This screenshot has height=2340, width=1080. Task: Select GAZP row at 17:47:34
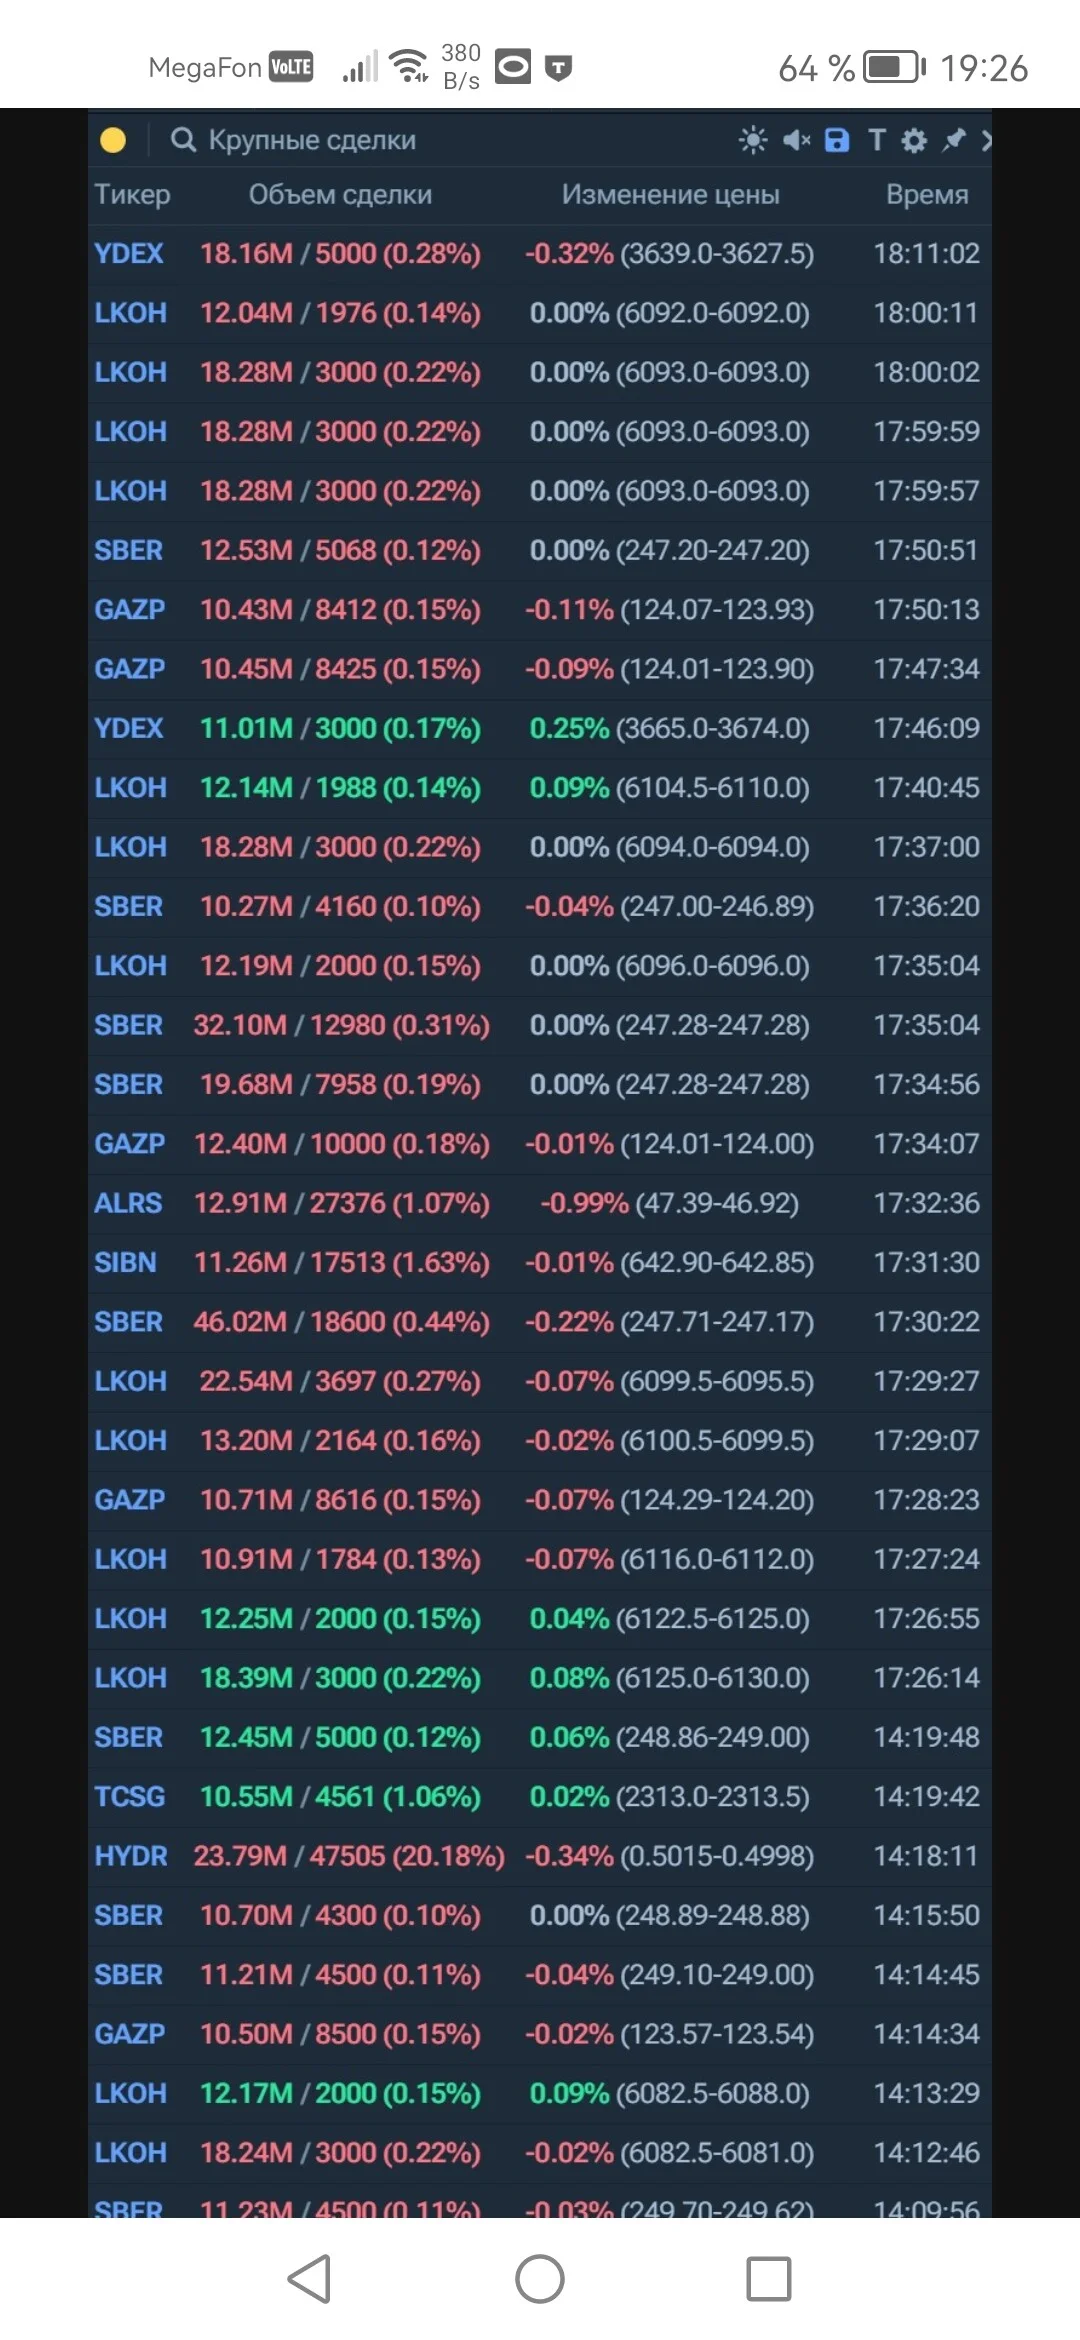tap(540, 669)
